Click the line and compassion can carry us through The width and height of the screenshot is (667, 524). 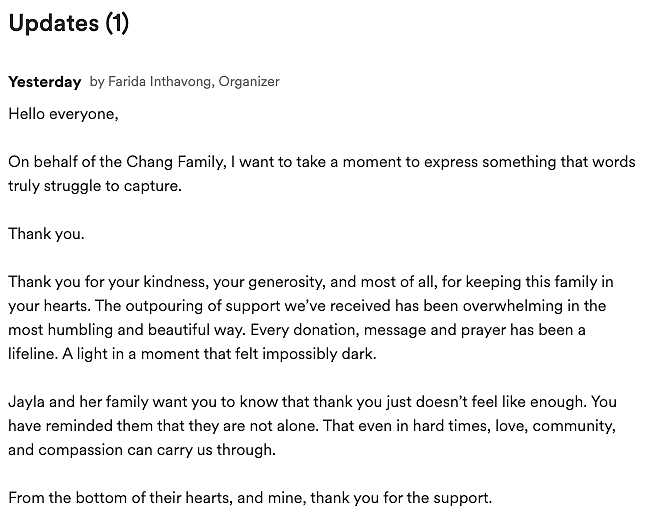click(x=142, y=450)
